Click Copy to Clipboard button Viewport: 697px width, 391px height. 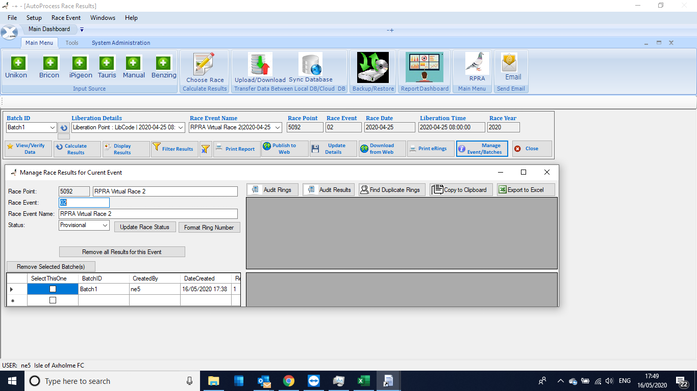[x=461, y=190]
